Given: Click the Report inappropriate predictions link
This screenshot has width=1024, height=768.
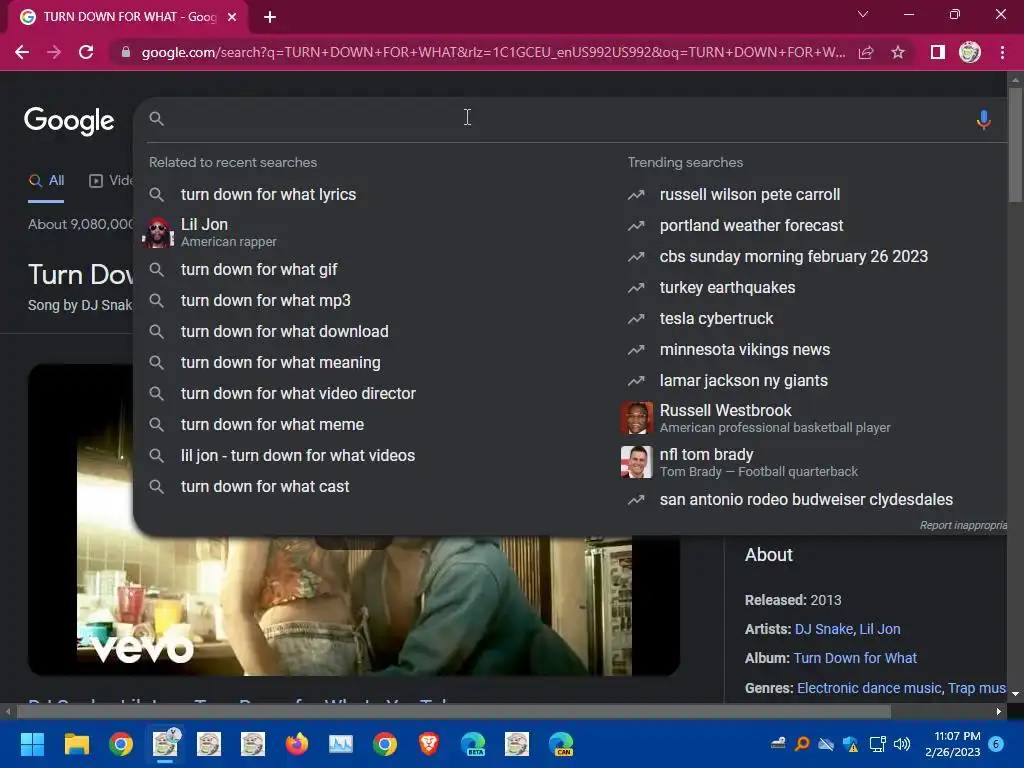Looking at the screenshot, I should 963,525.
